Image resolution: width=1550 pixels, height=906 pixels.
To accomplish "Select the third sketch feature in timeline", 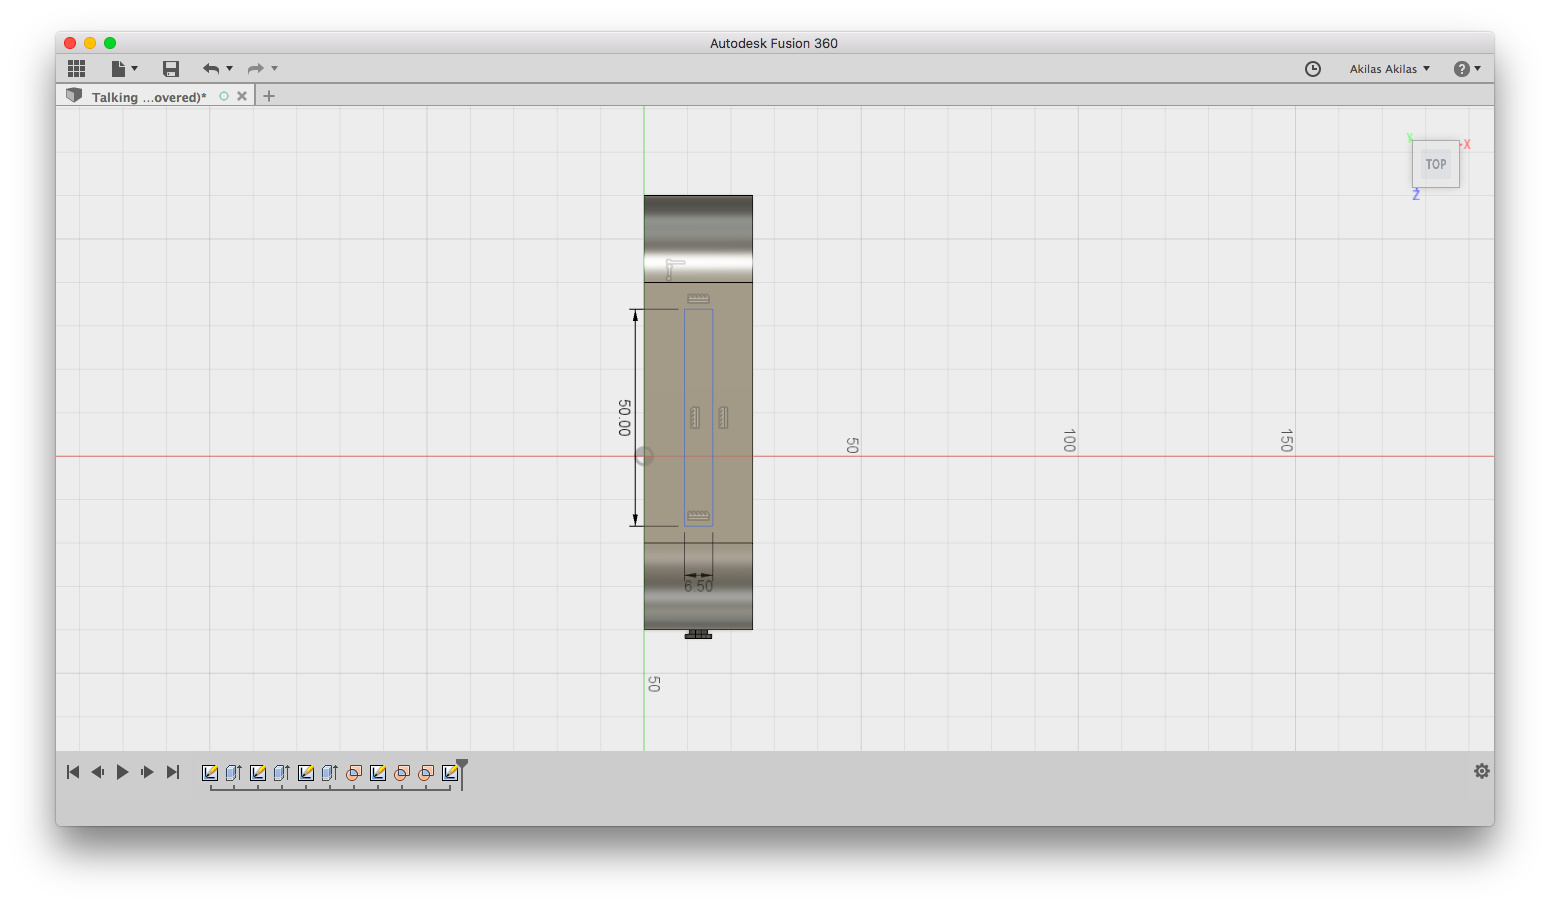I will click(306, 773).
